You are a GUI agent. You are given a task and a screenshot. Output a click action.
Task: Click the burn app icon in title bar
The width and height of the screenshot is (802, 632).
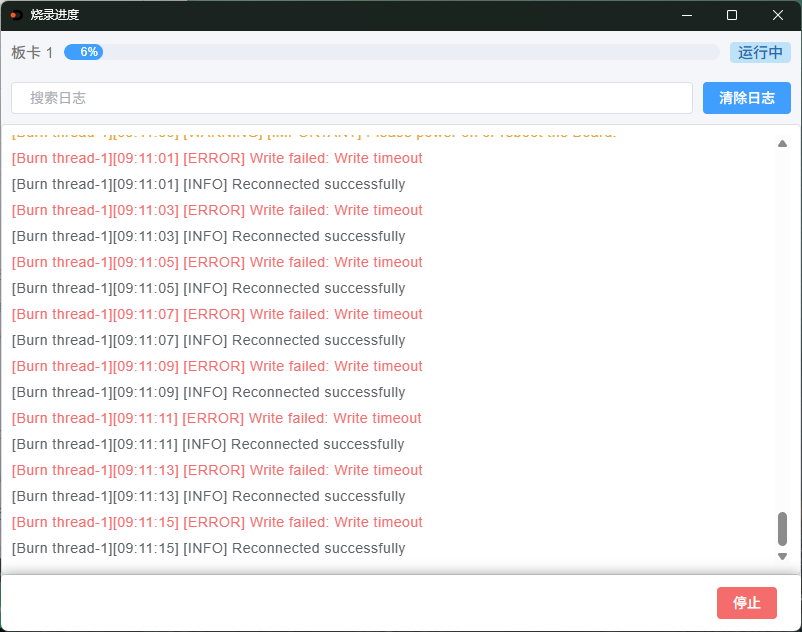click(16, 15)
